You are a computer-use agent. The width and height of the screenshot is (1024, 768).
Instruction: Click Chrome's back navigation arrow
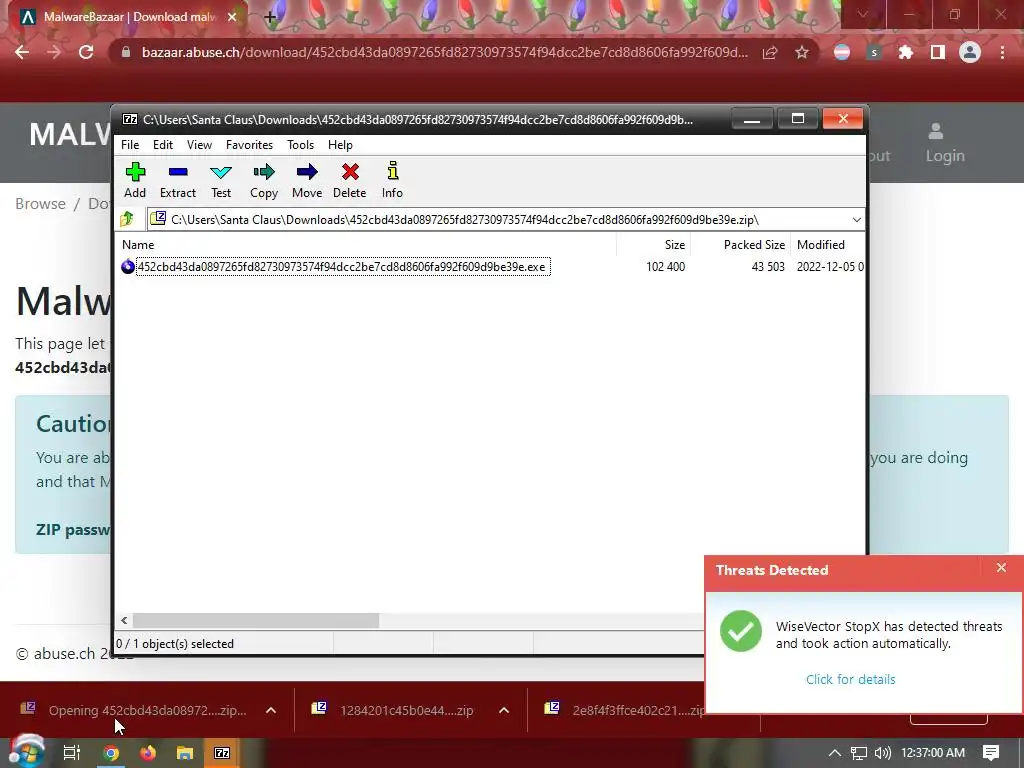click(x=22, y=52)
